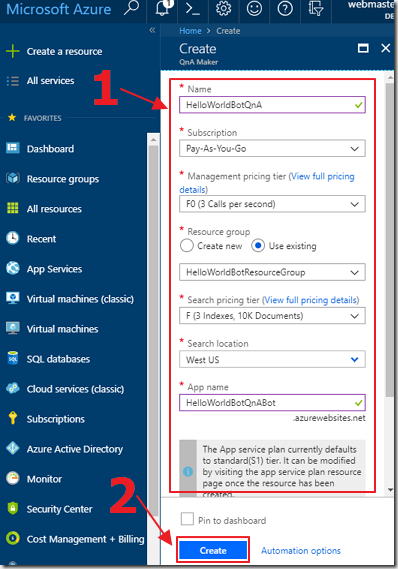Open directory and subscription filter icon
Image resolution: width=398 pixels, height=569 pixels.
tap(315, 8)
